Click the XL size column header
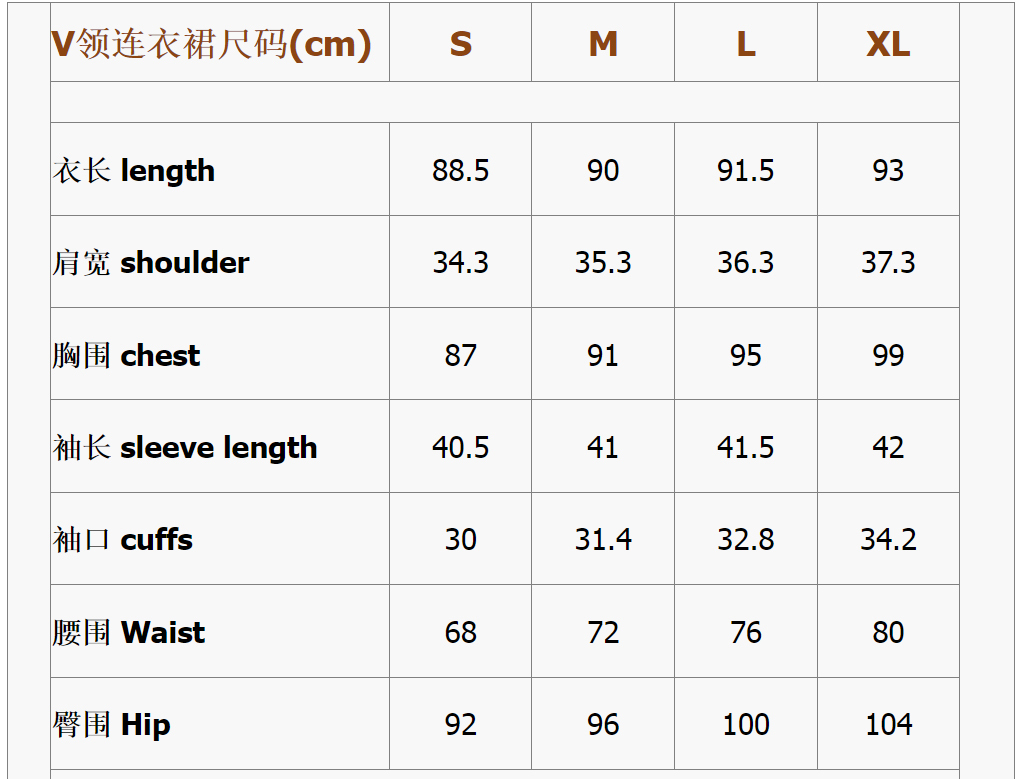 888,44
